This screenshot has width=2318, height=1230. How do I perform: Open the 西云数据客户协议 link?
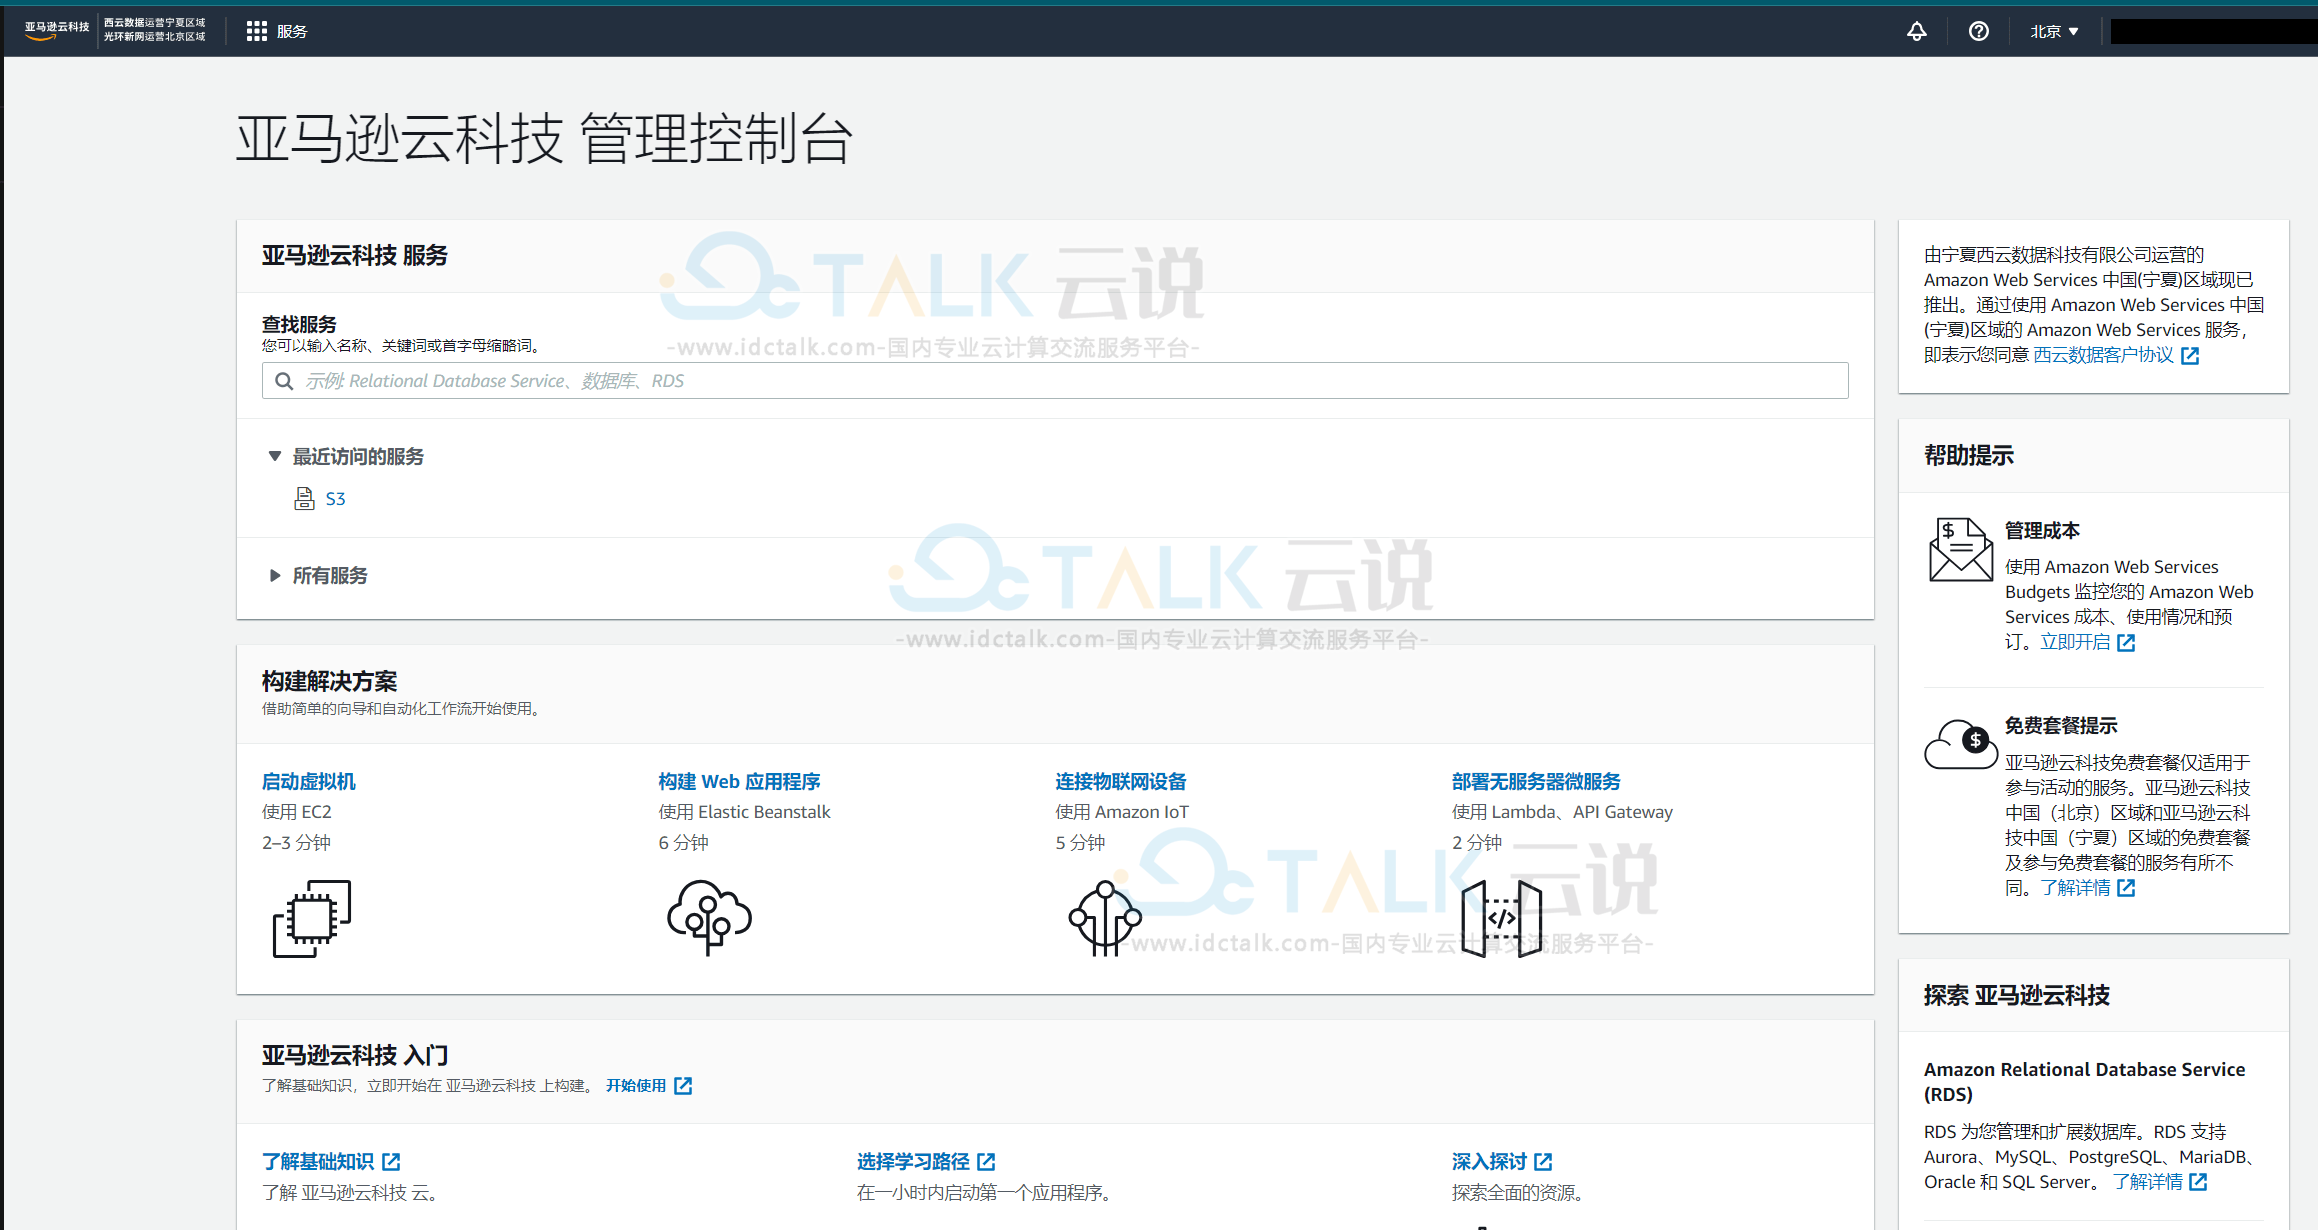pyautogui.click(x=2103, y=355)
